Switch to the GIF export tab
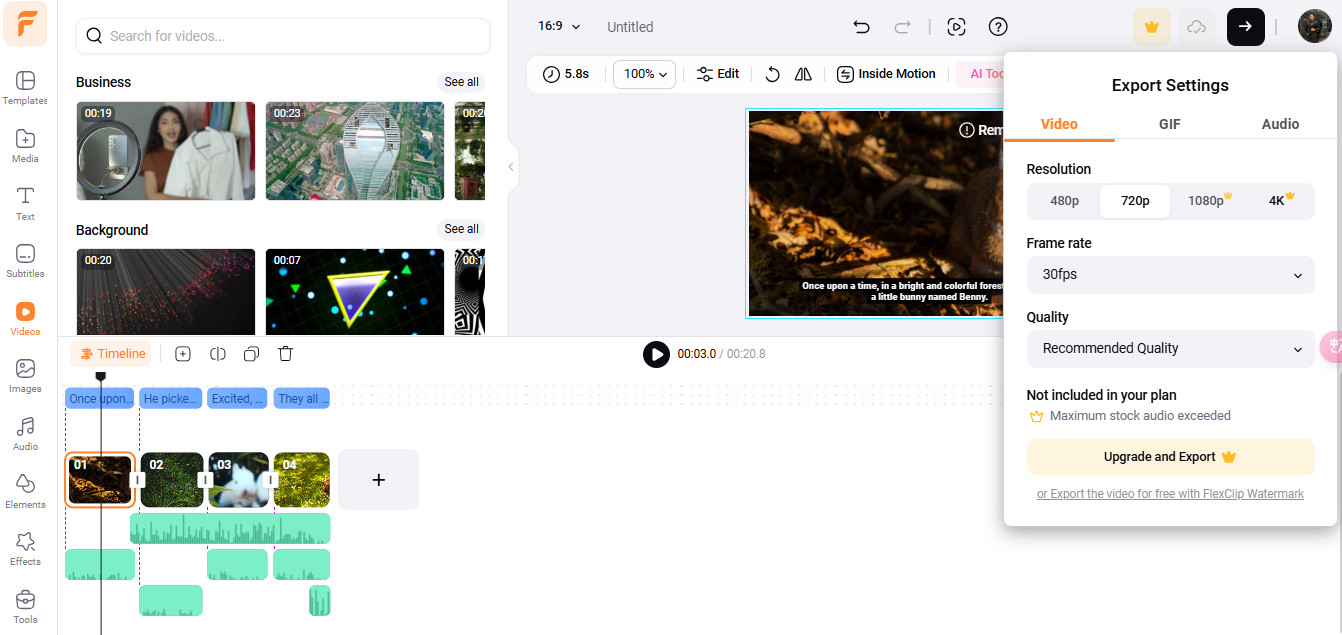Viewport: 1342px width, 635px height. click(1169, 124)
